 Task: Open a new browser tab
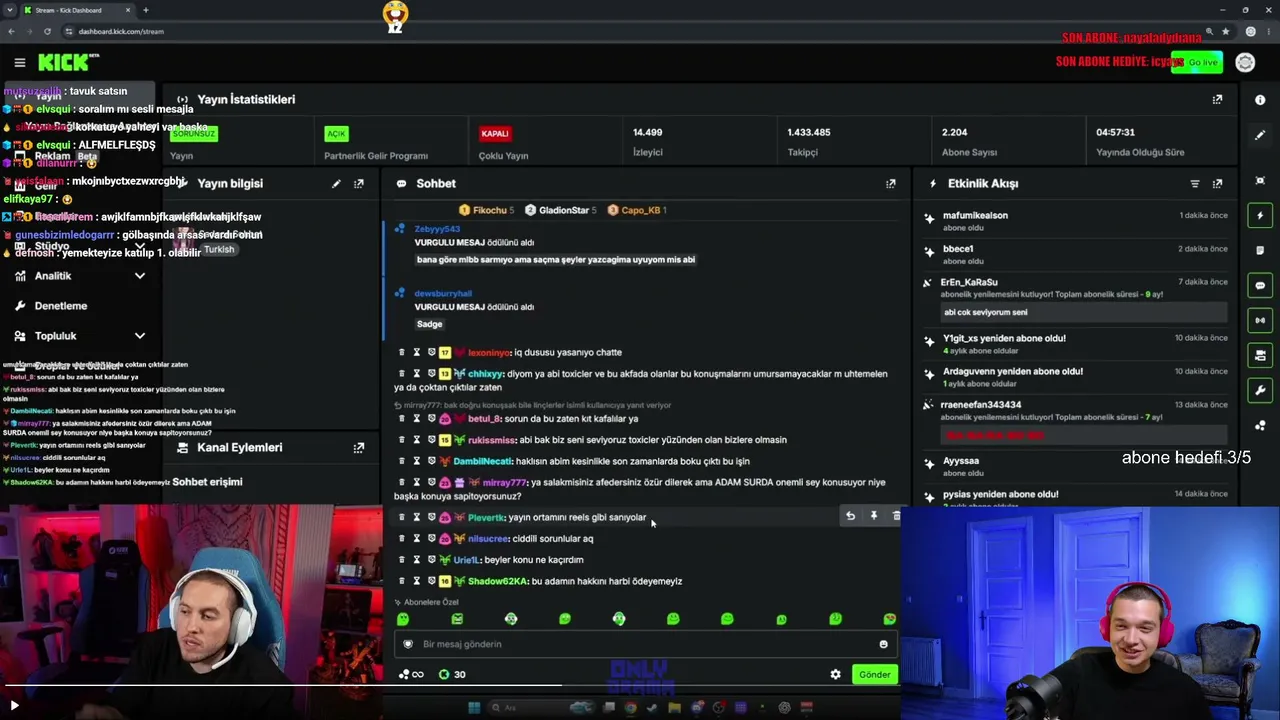(146, 10)
